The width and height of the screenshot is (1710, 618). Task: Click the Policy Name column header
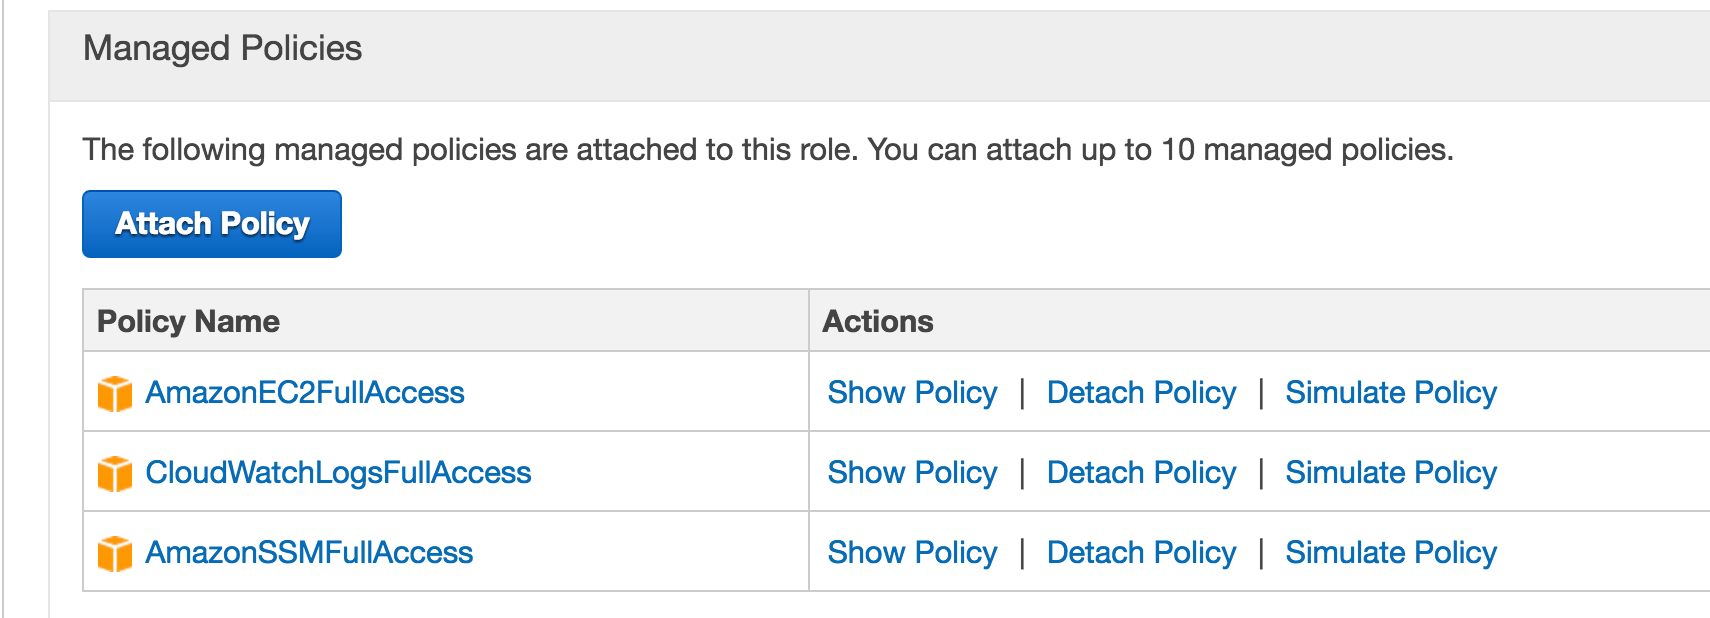pyautogui.click(x=188, y=322)
